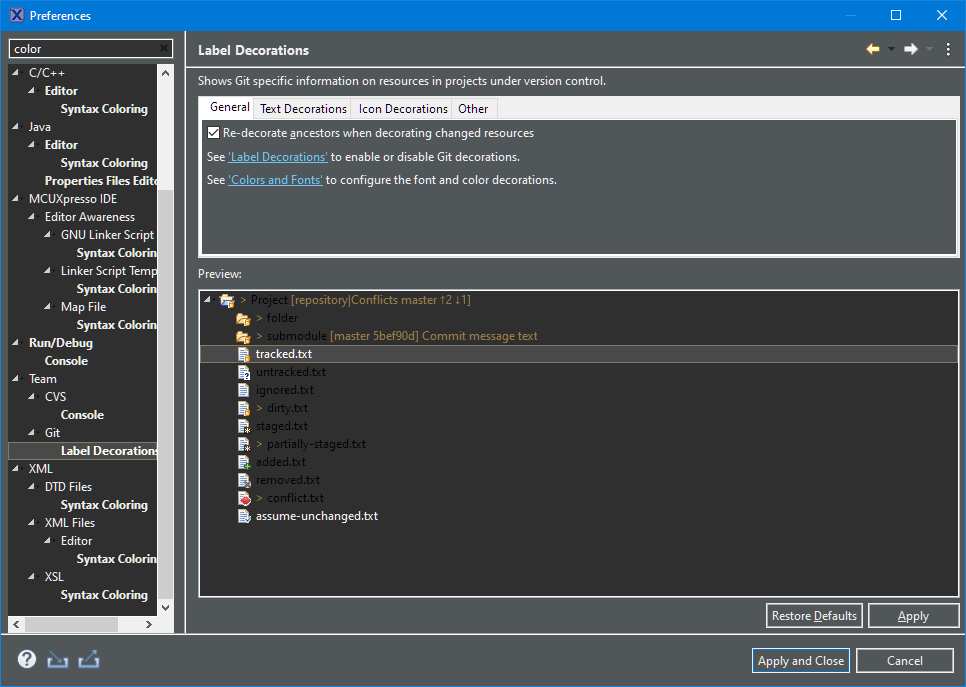
Task: Collapse the MCUXpresso IDE tree node
Action: pos(15,199)
